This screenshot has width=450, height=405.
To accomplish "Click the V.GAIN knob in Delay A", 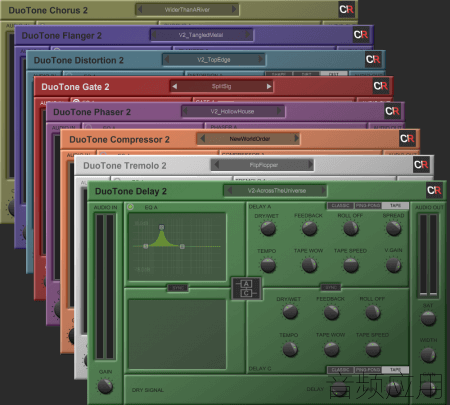I will pyautogui.click(x=393, y=266).
